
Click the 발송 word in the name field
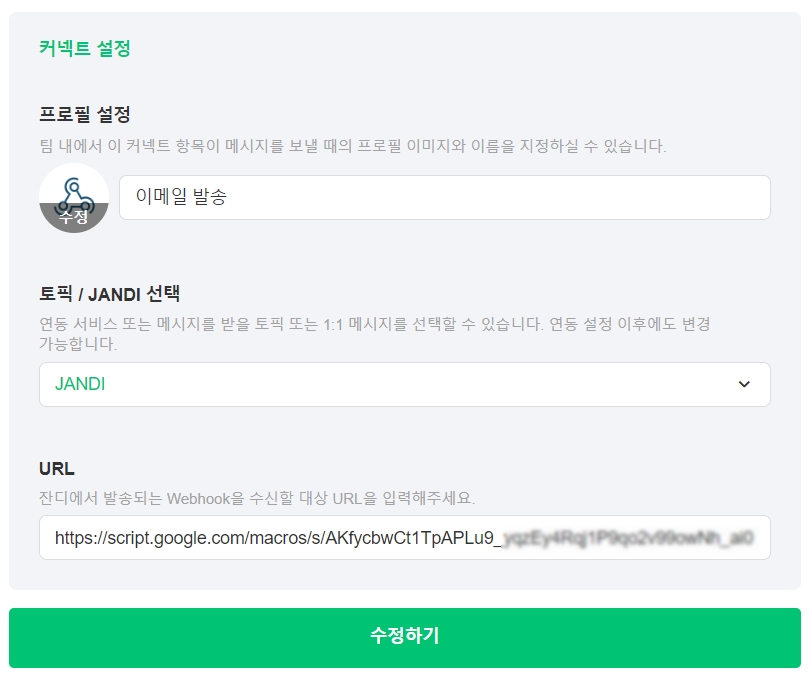(209, 198)
